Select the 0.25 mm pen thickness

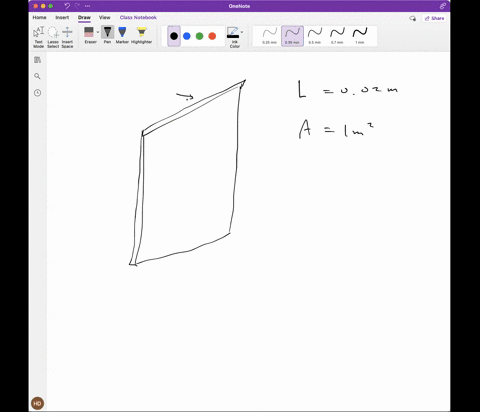(x=270, y=36)
